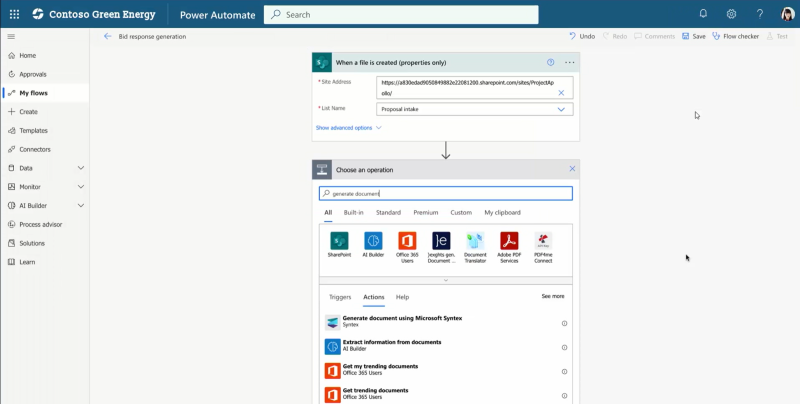The width and height of the screenshot is (800, 404).
Task: Switch to the Triggers tab
Action: (340, 297)
